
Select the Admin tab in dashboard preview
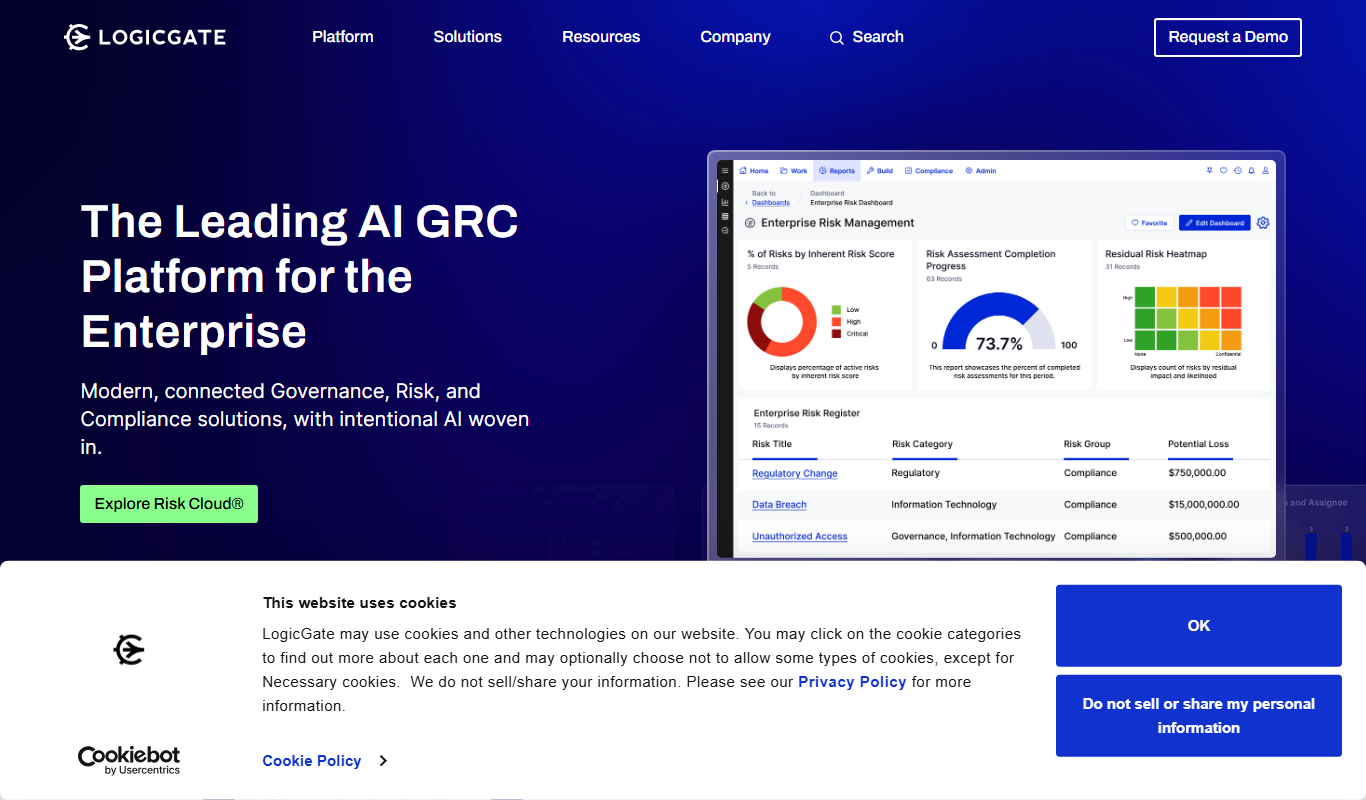point(981,171)
